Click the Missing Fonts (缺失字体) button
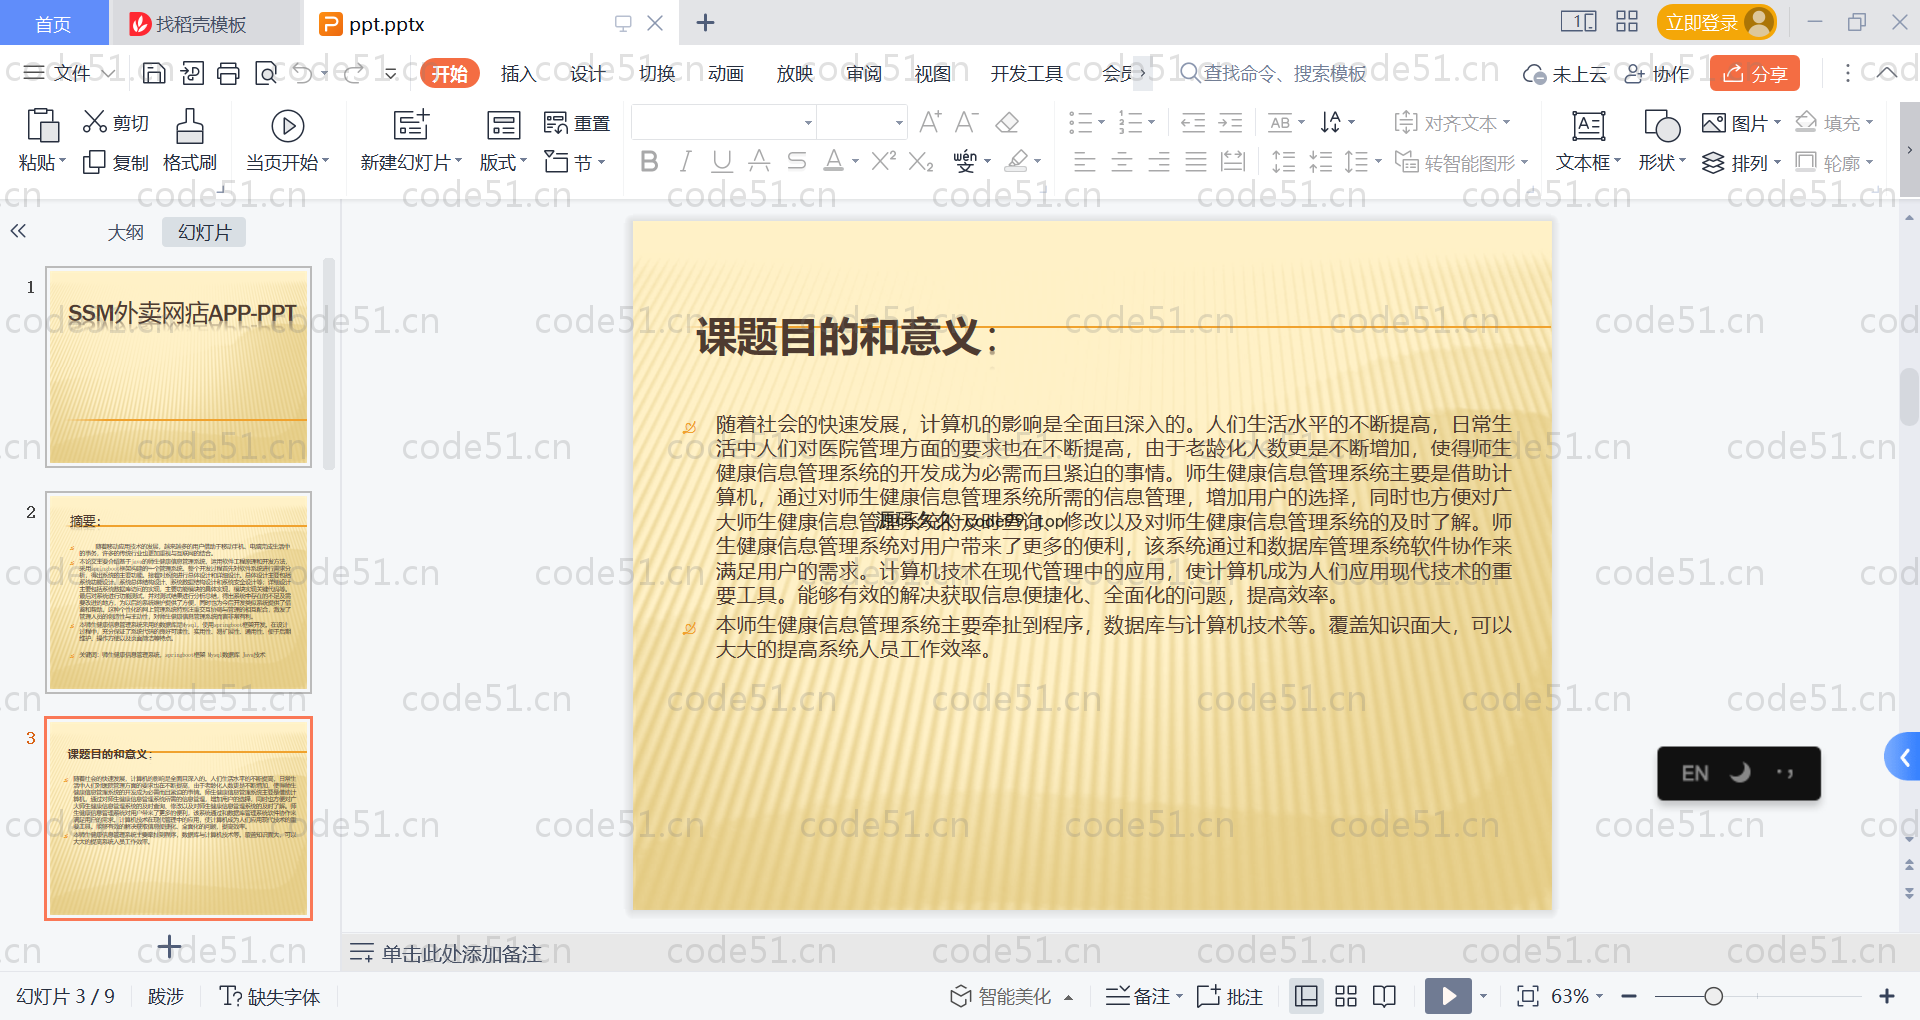1920x1020 pixels. pos(270,996)
